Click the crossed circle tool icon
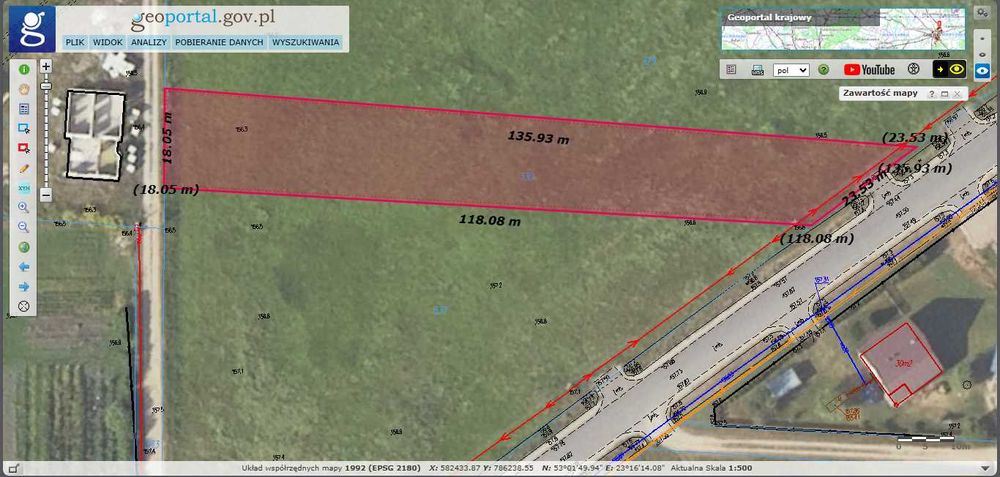The width and height of the screenshot is (1000, 477). click(24, 306)
